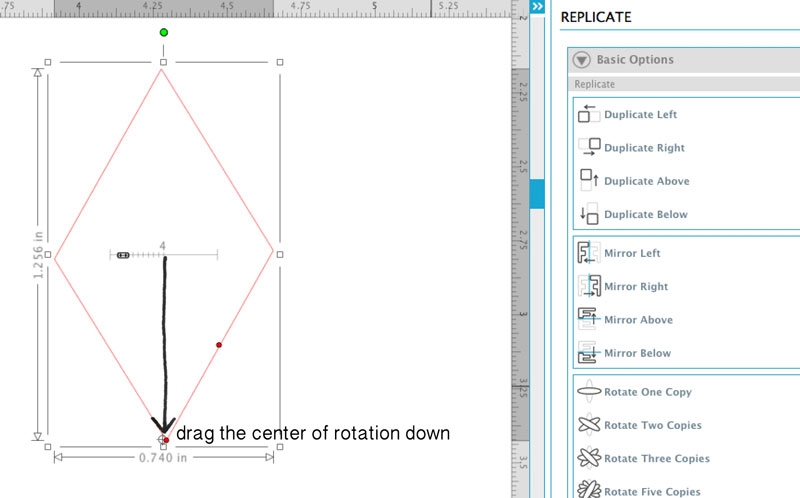Choose Mirror Right text option
Image resolution: width=800 pixels, height=498 pixels.
tap(636, 286)
